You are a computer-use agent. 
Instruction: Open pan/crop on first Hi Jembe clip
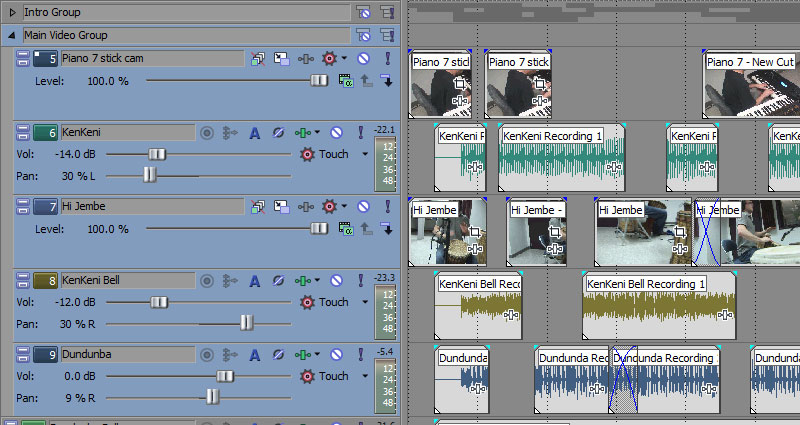click(x=474, y=232)
